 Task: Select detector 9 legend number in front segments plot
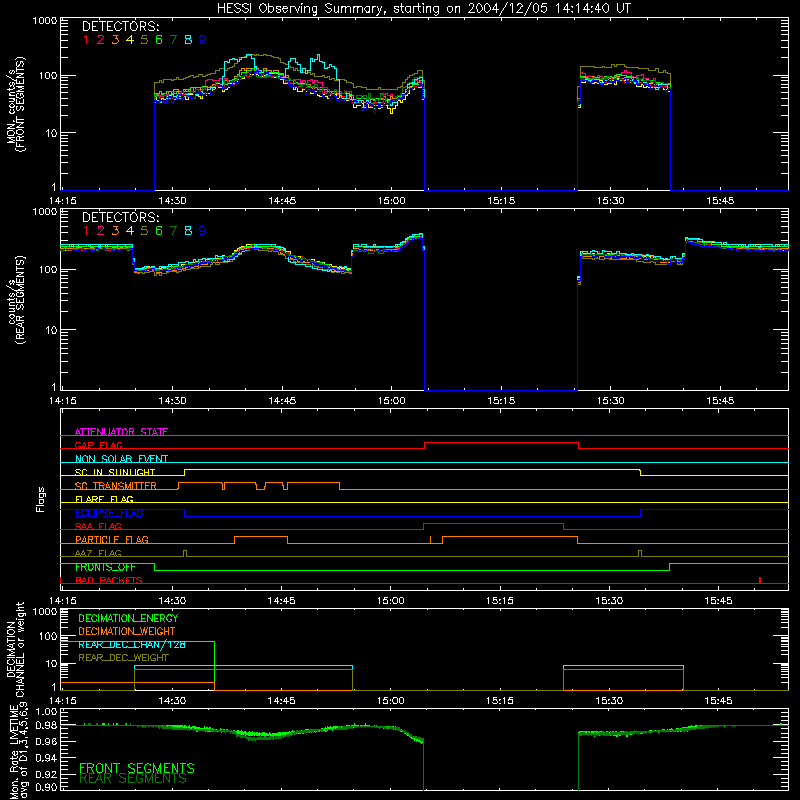click(203, 40)
